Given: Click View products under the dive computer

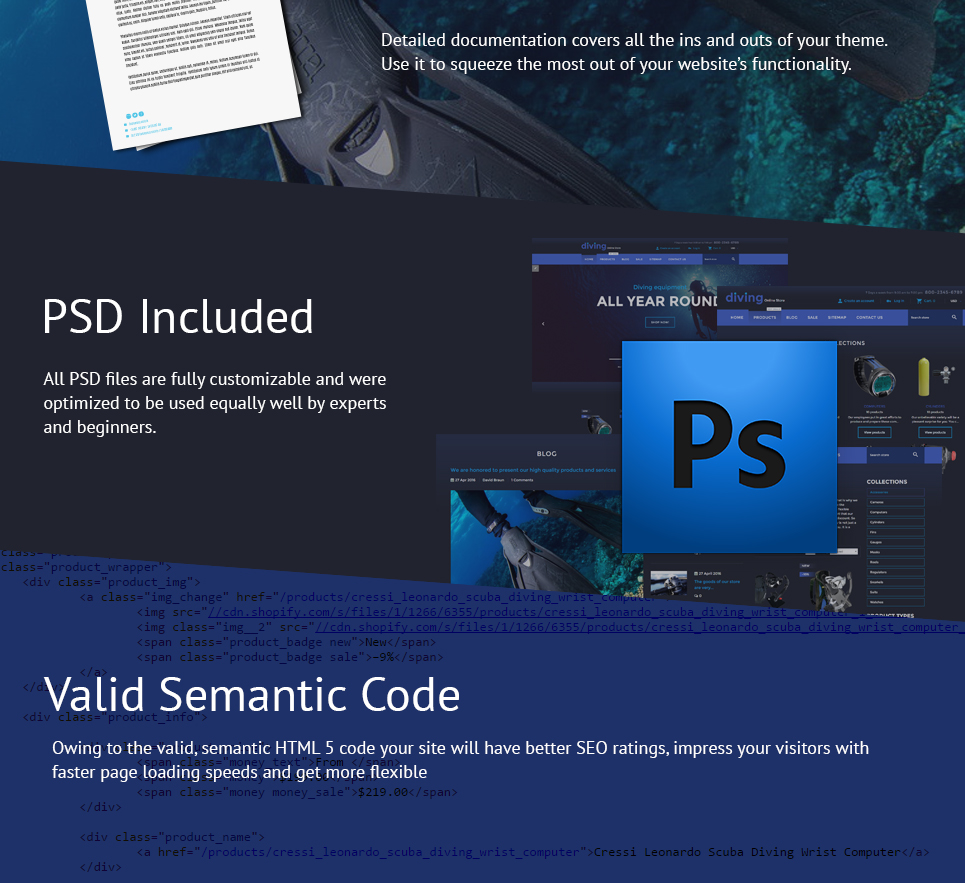Looking at the screenshot, I should pos(875,433).
